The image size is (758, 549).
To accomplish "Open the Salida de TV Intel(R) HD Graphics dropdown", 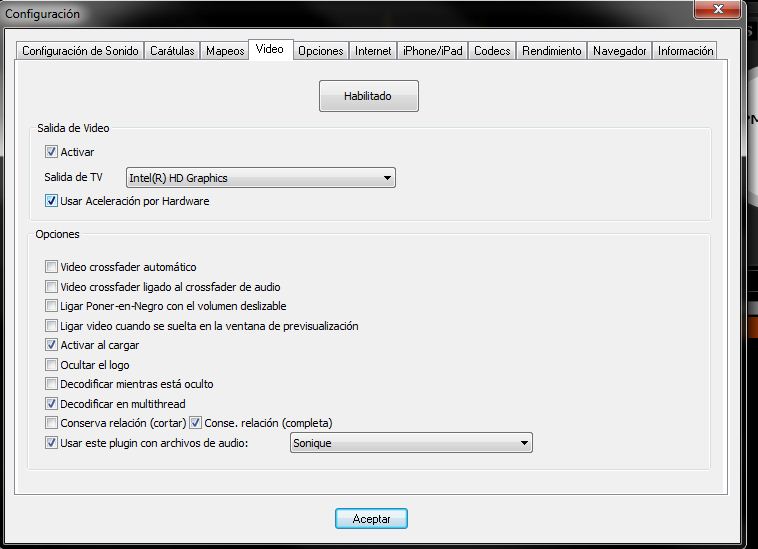I will click(x=261, y=178).
